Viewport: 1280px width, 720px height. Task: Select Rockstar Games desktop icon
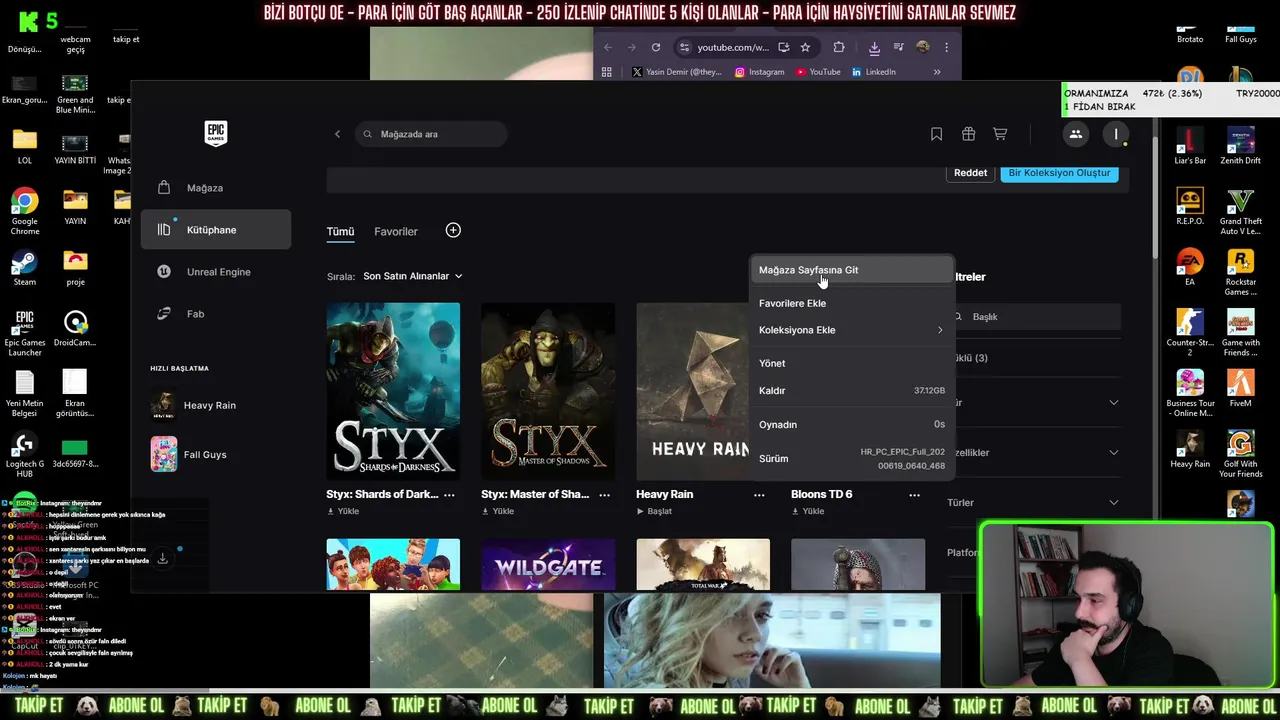click(x=1241, y=273)
